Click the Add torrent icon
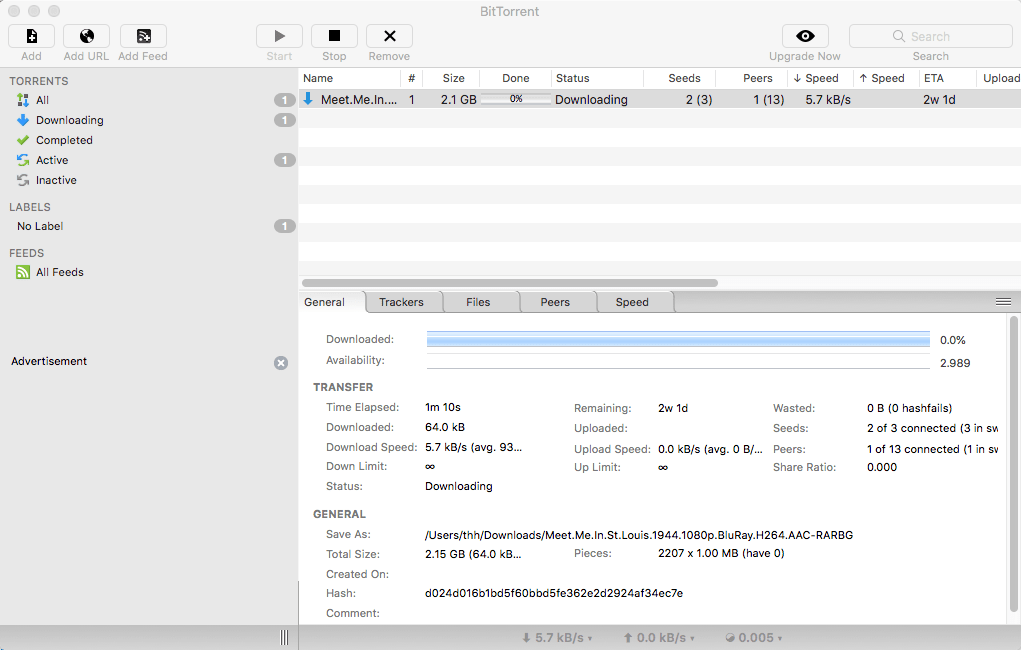The image size is (1021, 650). (x=31, y=36)
